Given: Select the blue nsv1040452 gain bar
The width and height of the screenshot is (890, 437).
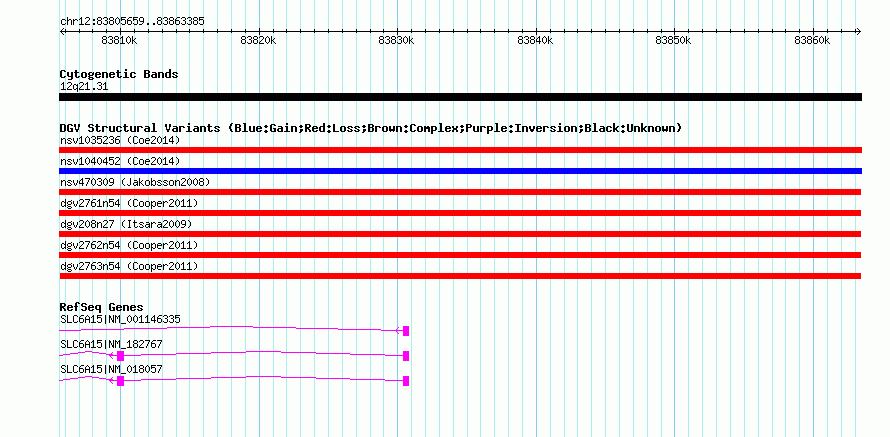Looking at the screenshot, I should pos(460,171).
